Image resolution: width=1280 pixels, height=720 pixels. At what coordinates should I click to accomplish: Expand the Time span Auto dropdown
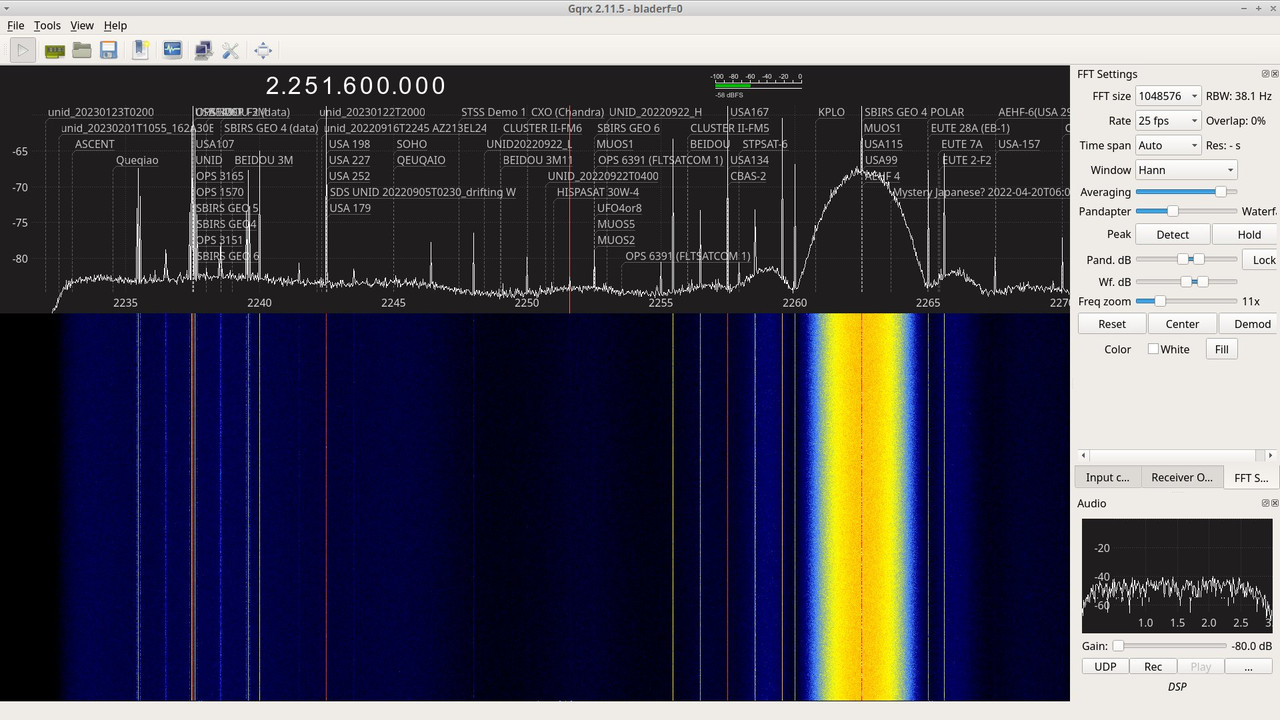pyautogui.click(x=1168, y=145)
